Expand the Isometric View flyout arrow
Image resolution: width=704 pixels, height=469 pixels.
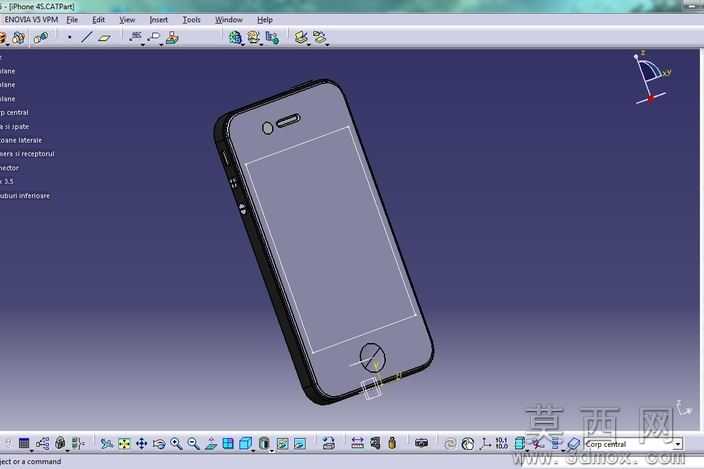[x=253, y=450]
